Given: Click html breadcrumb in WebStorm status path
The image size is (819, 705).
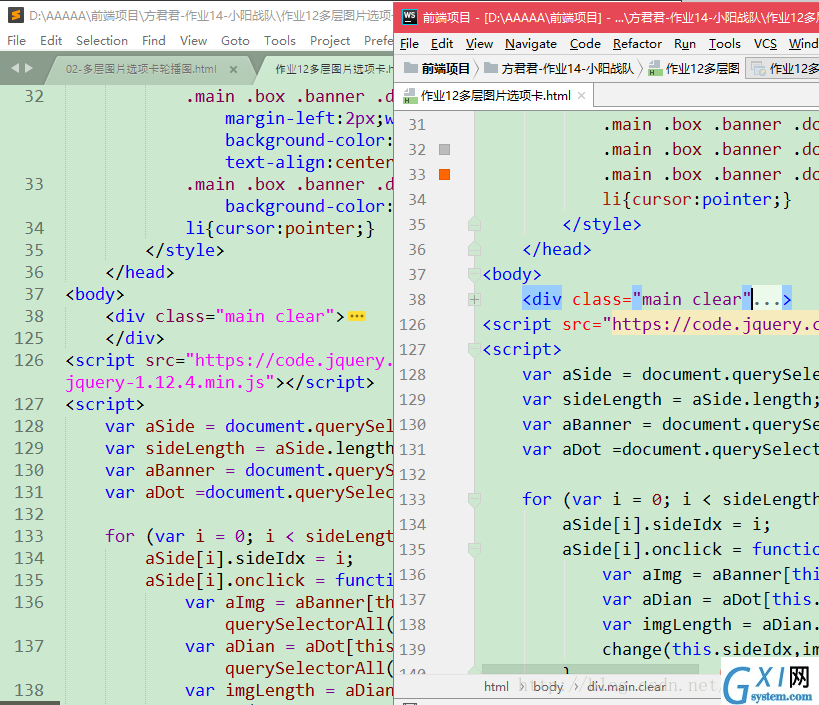Looking at the screenshot, I should click(x=496, y=686).
